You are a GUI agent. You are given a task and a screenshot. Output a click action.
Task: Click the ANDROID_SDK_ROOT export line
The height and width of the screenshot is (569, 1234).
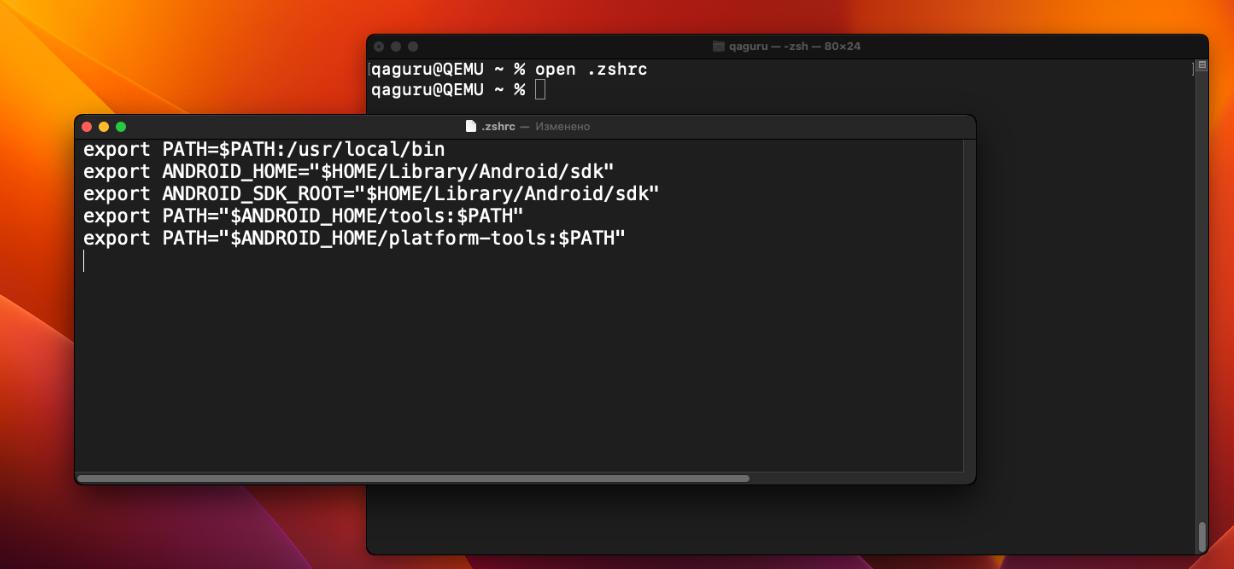pos(371,194)
